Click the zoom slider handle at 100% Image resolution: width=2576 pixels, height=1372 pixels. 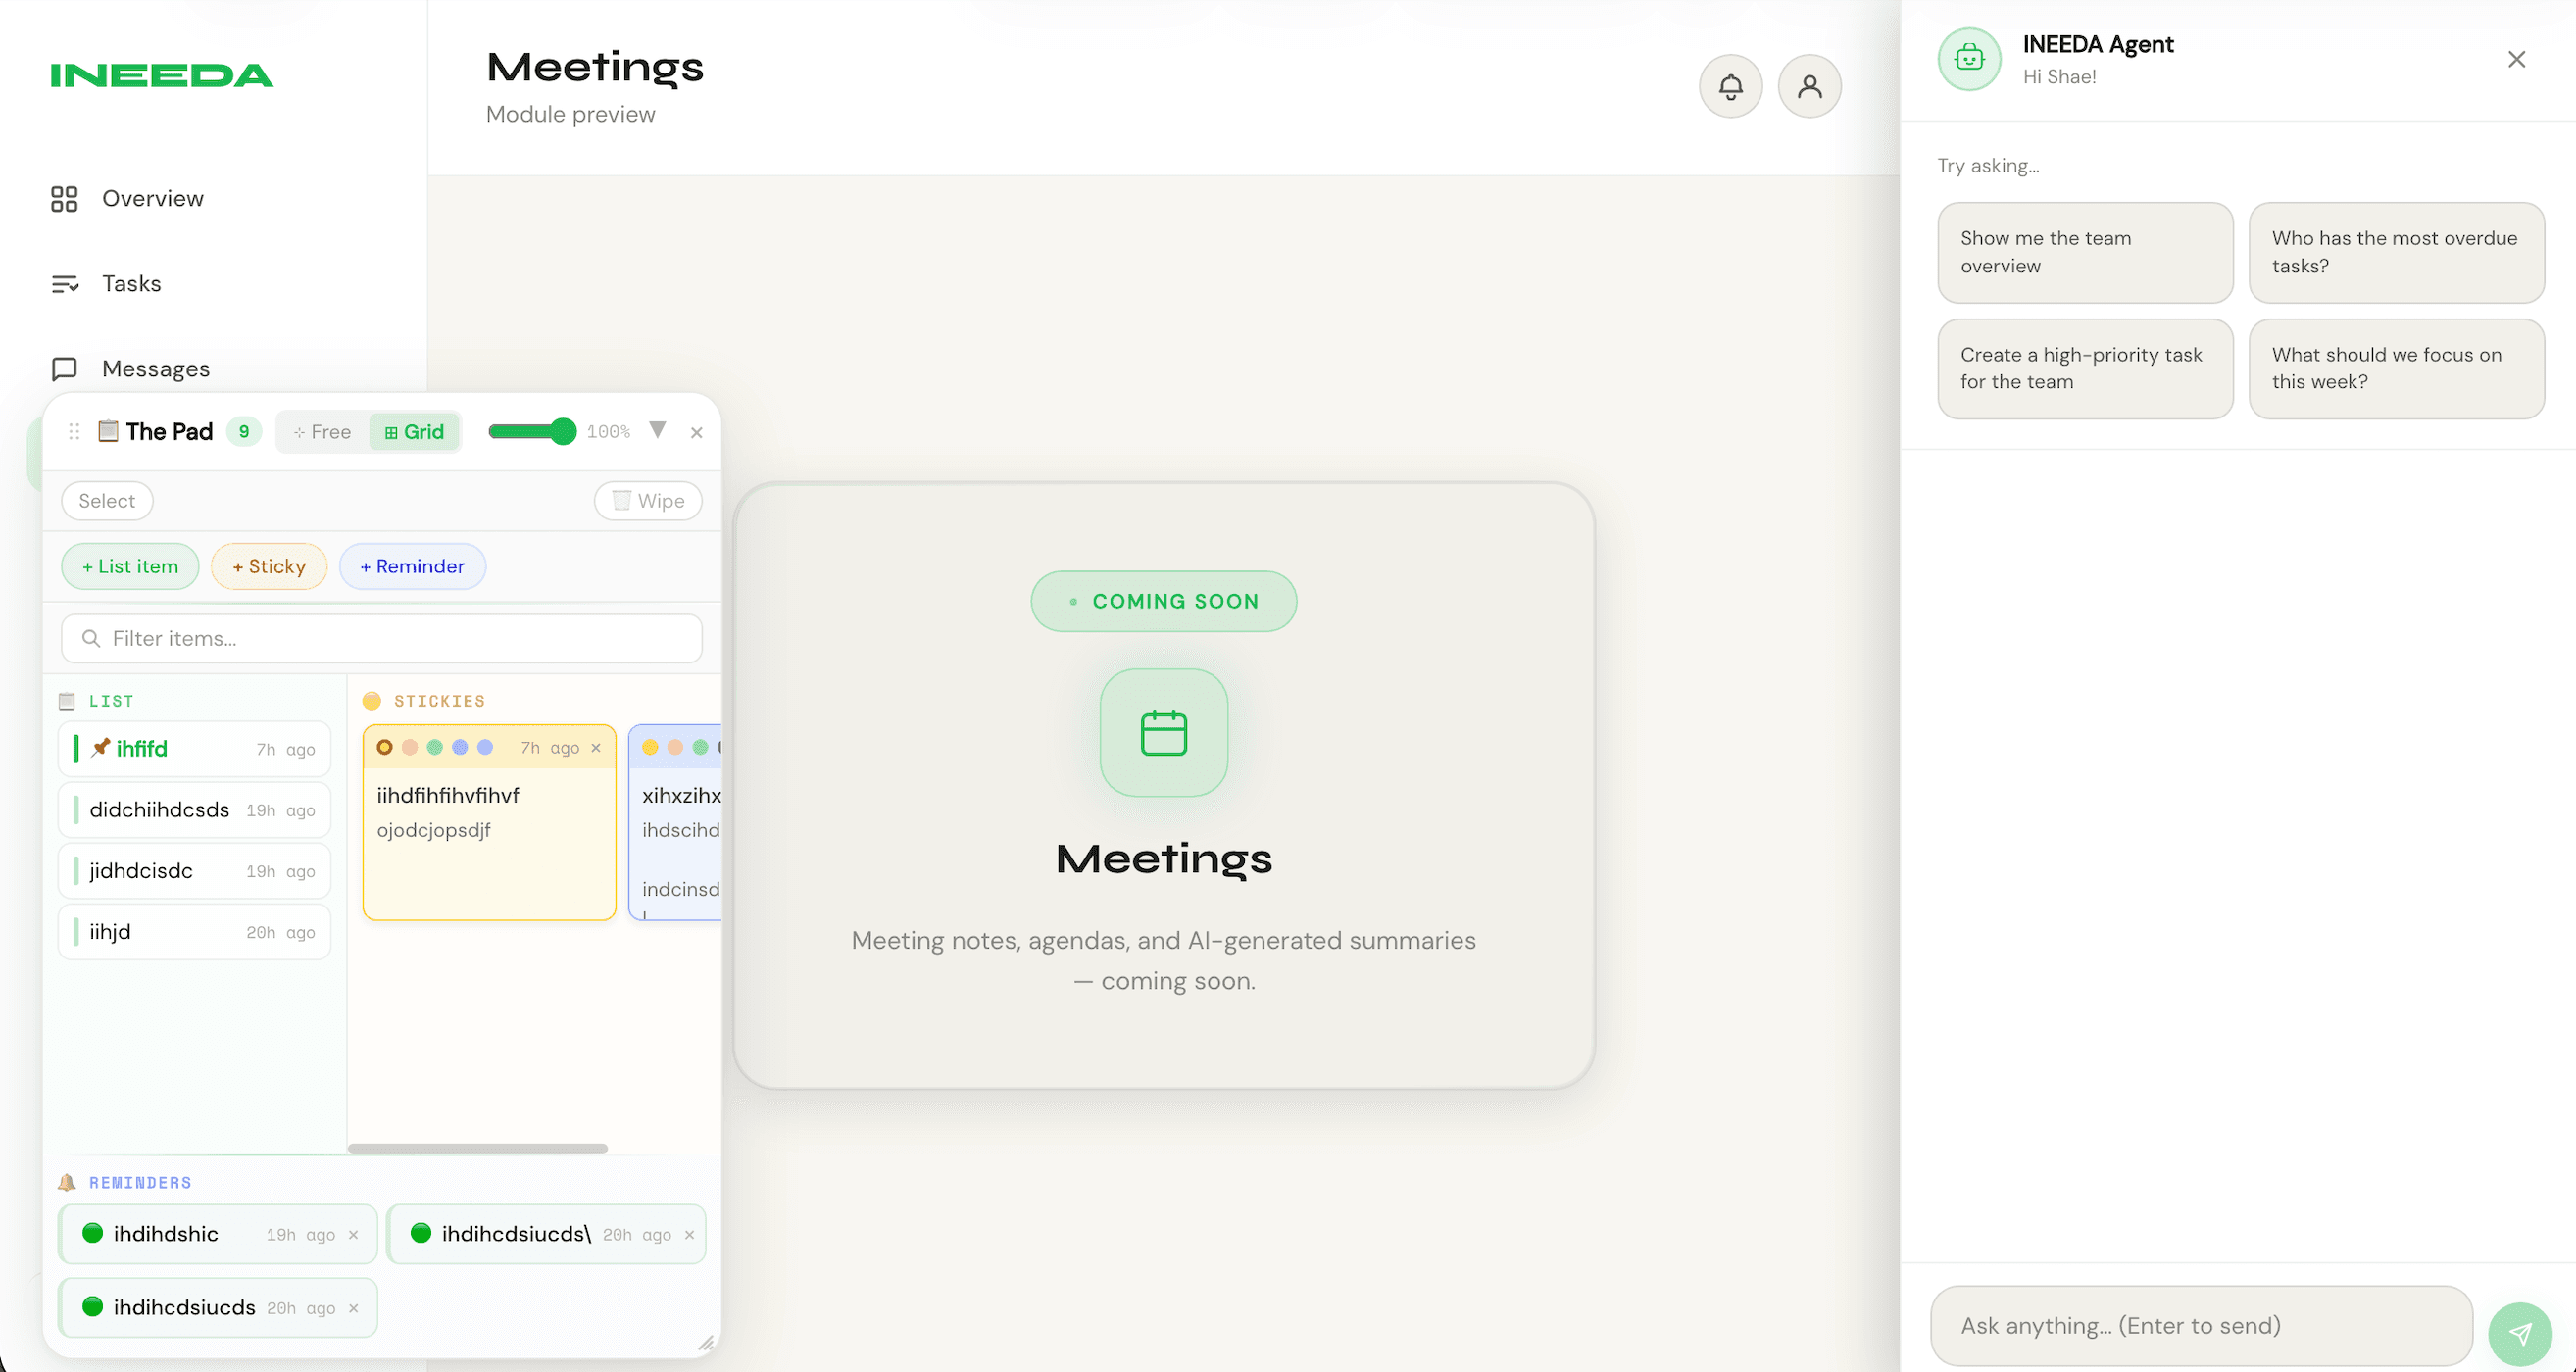click(x=563, y=431)
